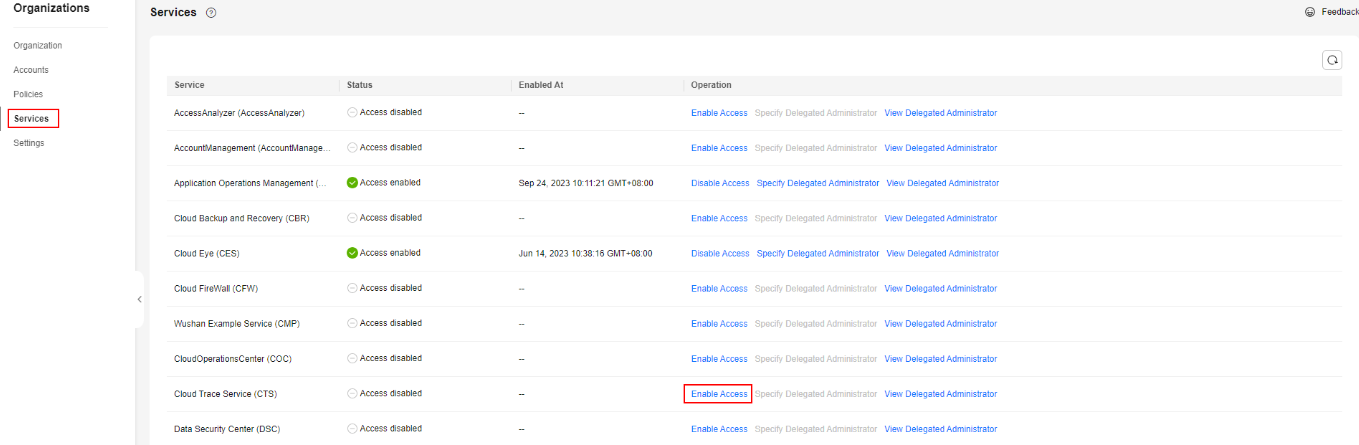Click the green status icon for Application Operations Management

click(x=352, y=183)
